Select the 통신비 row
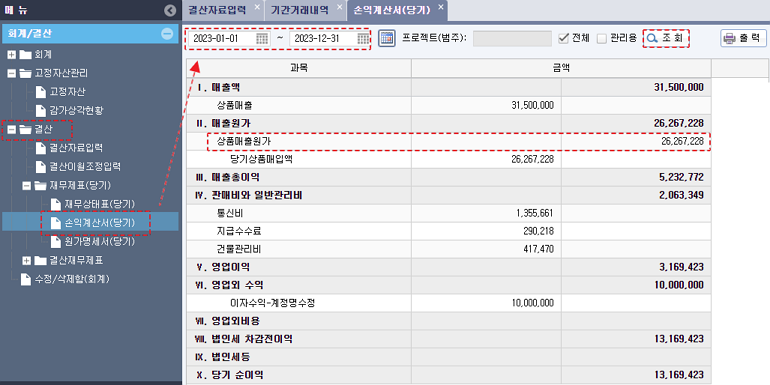This screenshot has width=770, height=385. [x=449, y=213]
